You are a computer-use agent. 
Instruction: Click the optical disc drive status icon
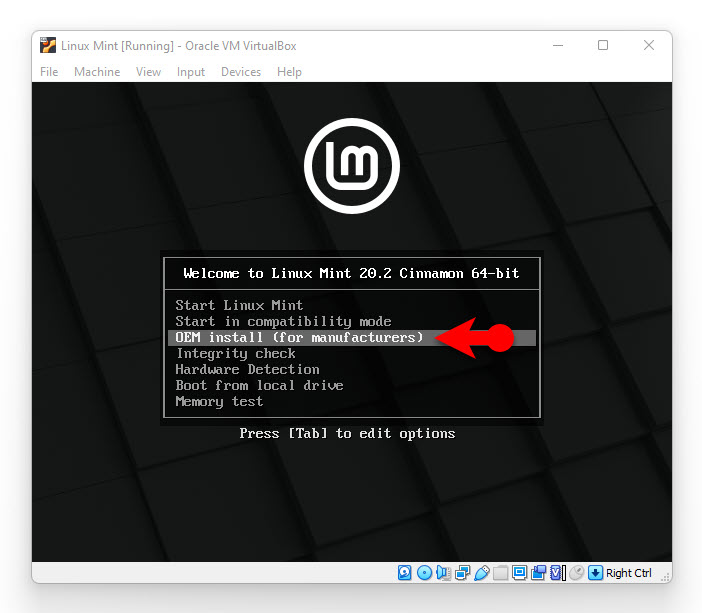click(424, 573)
